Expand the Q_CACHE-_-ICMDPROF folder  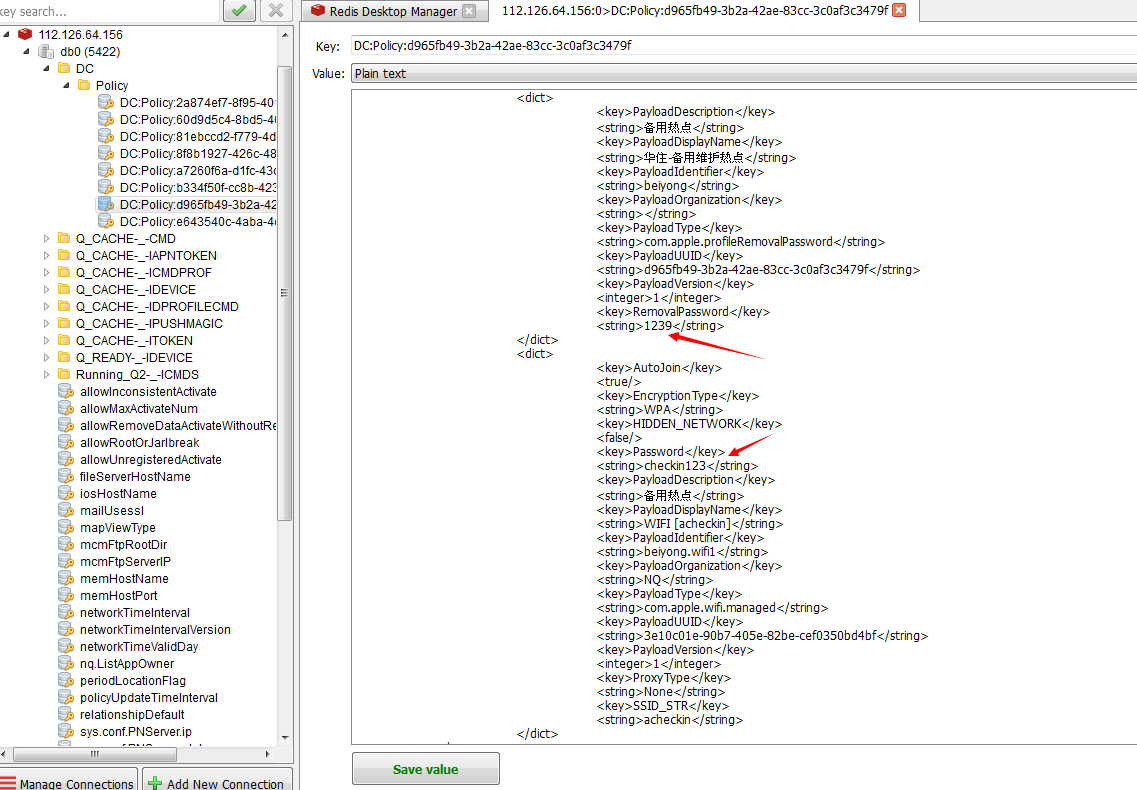pyautogui.click(x=46, y=272)
